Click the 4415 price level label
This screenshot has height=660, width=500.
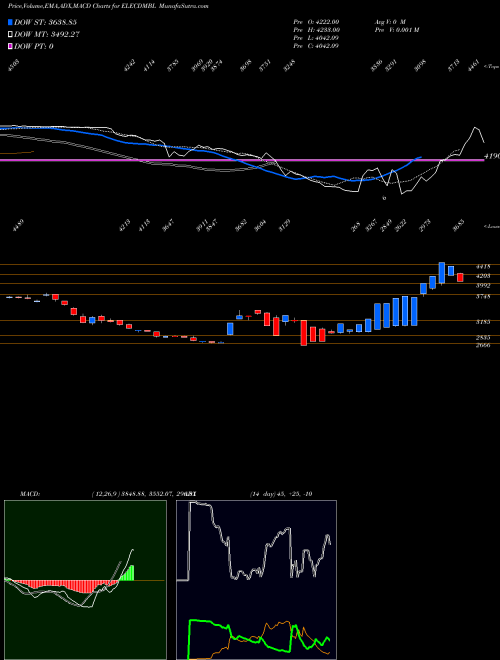(x=483, y=267)
